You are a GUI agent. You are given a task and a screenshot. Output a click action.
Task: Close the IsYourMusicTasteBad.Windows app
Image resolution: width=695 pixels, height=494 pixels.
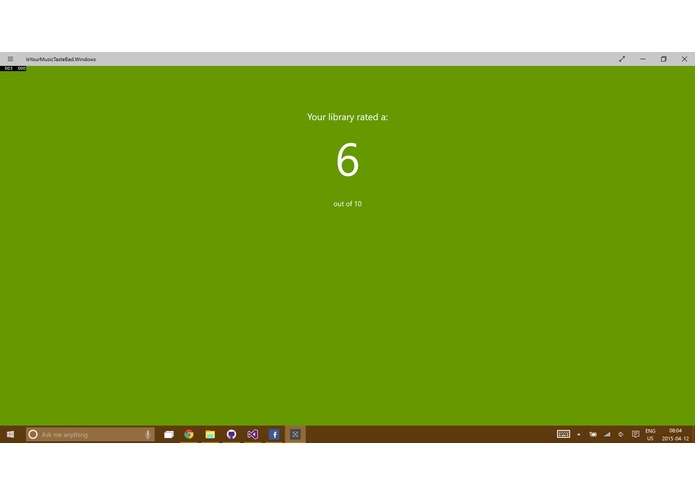click(684, 59)
